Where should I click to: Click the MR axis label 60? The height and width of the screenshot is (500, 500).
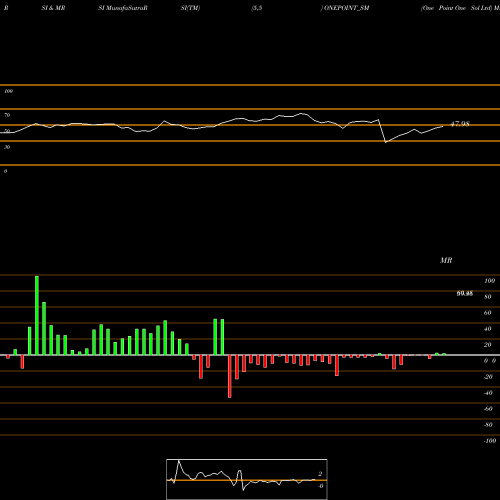(487, 313)
